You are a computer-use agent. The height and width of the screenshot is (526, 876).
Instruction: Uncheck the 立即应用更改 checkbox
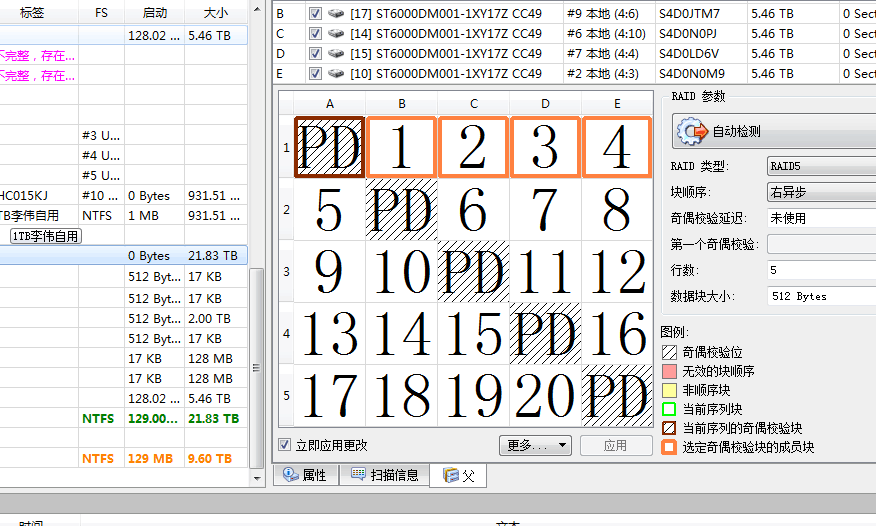(285, 445)
